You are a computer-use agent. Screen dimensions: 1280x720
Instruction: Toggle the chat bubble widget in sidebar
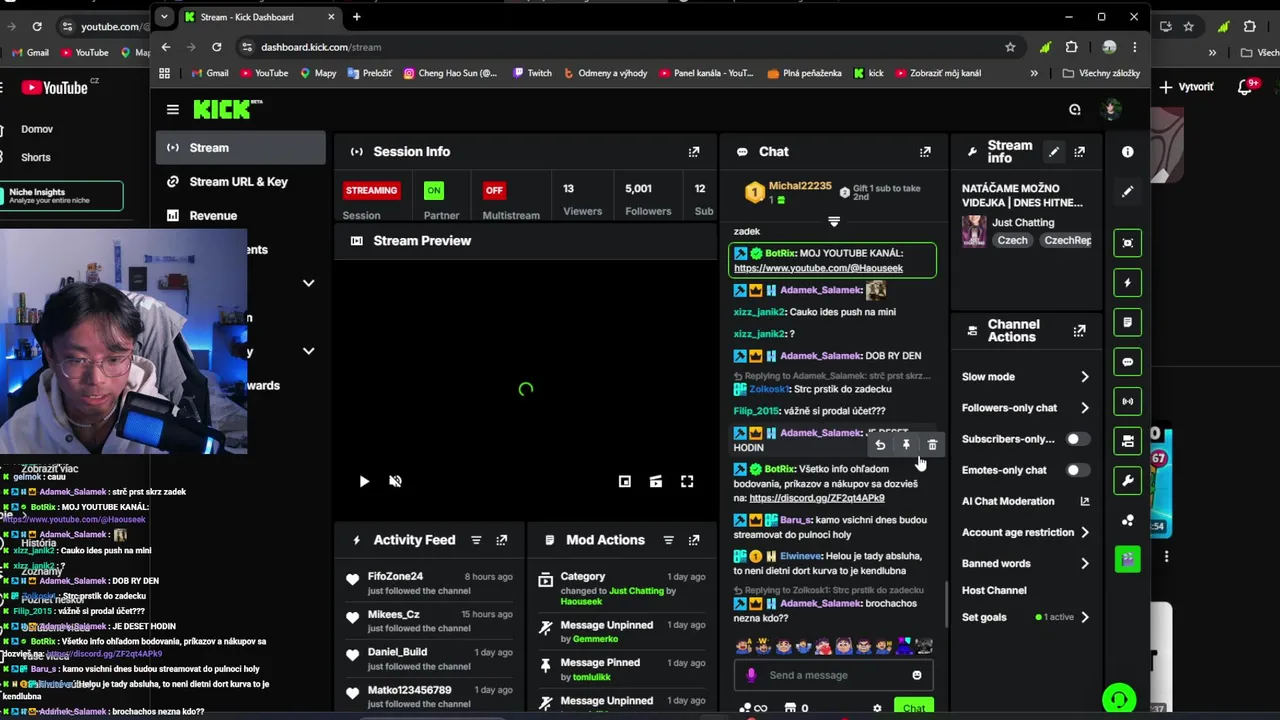point(1127,362)
